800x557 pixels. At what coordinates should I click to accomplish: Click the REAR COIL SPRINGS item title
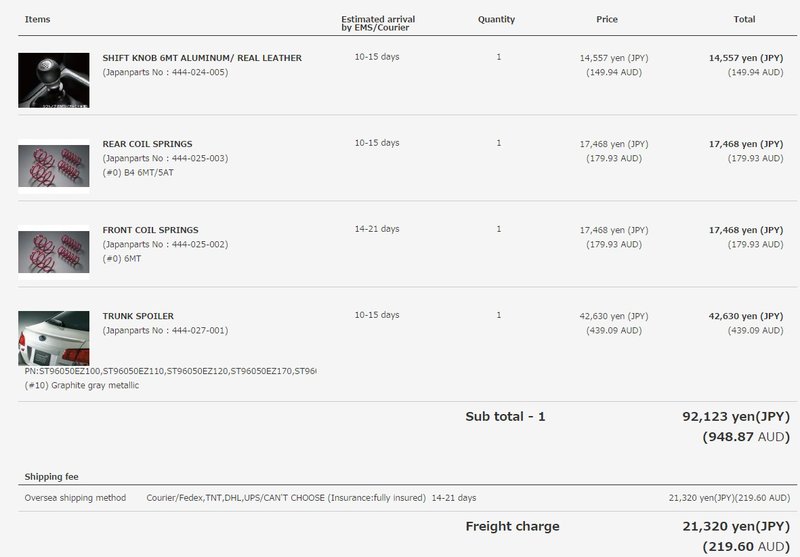click(147, 144)
